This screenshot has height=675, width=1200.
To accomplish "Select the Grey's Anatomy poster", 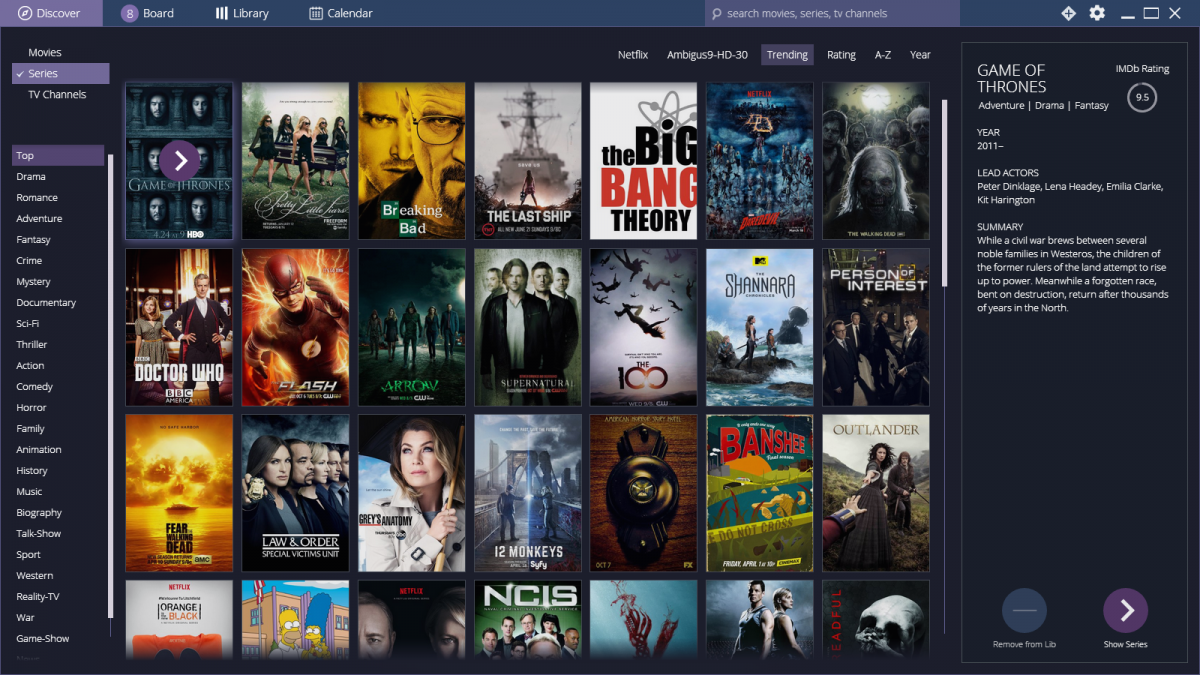I will (411, 493).
